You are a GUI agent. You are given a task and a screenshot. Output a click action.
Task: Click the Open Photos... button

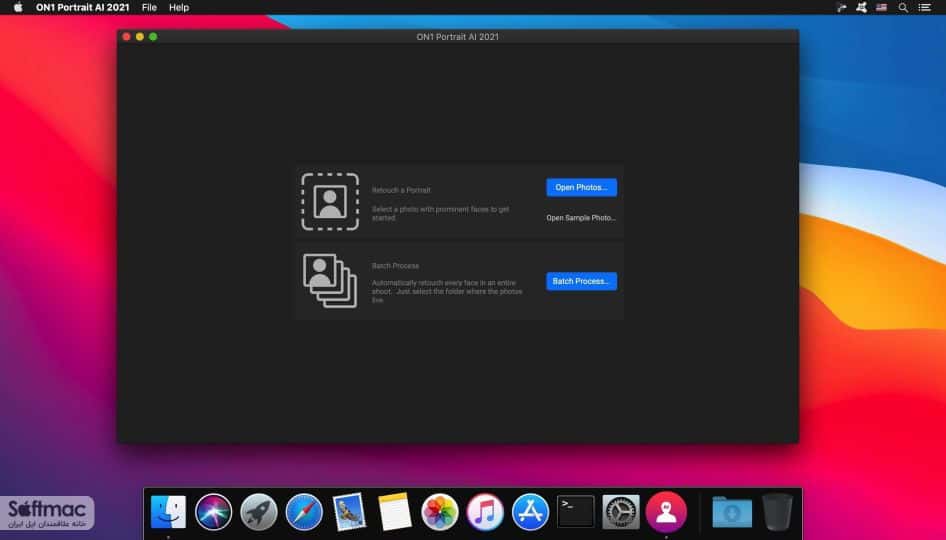point(582,187)
